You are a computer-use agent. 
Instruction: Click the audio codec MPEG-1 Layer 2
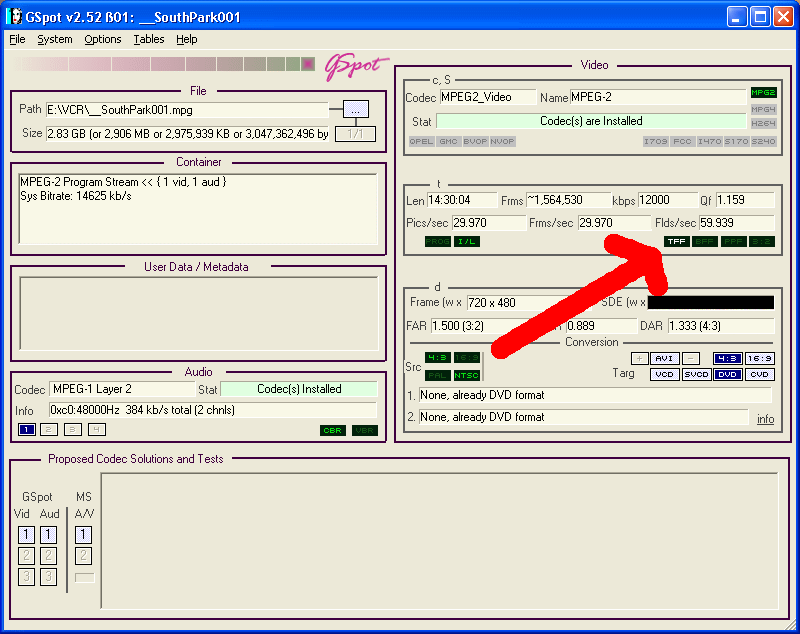click(122, 389)
